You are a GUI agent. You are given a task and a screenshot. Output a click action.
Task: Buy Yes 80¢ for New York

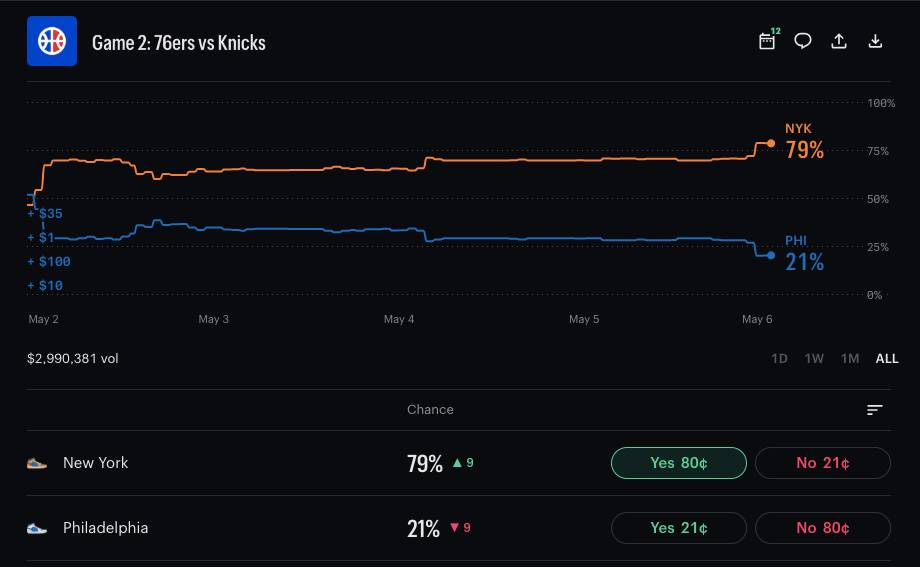[x=679, y=463]
